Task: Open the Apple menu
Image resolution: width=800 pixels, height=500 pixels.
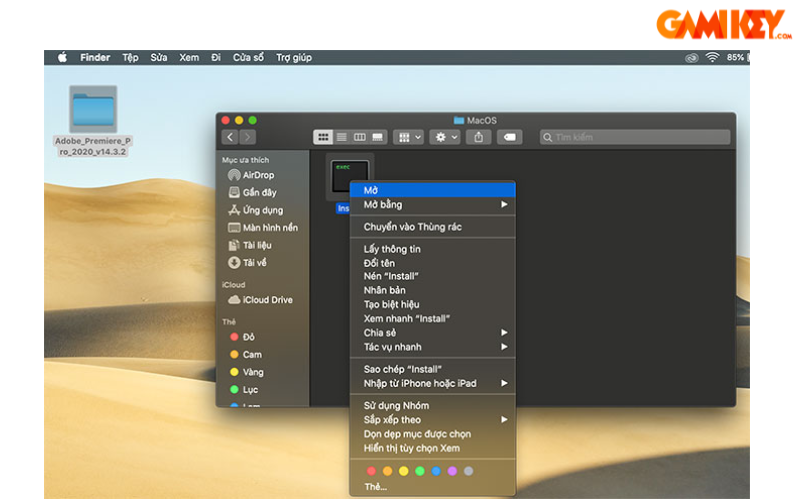Action: [x=62, y=57]
